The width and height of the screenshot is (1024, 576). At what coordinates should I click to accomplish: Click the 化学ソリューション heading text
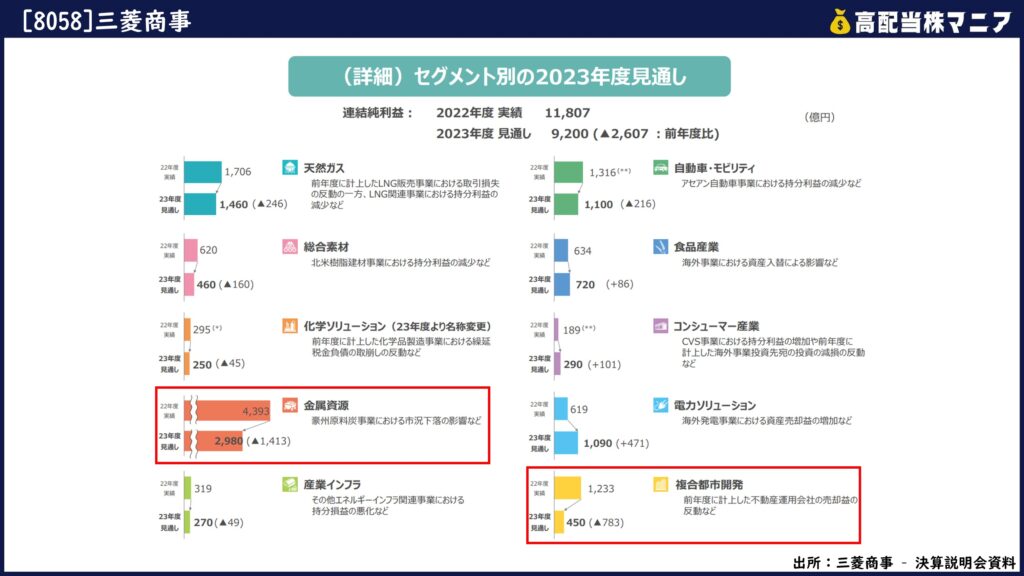coord(397,326)
